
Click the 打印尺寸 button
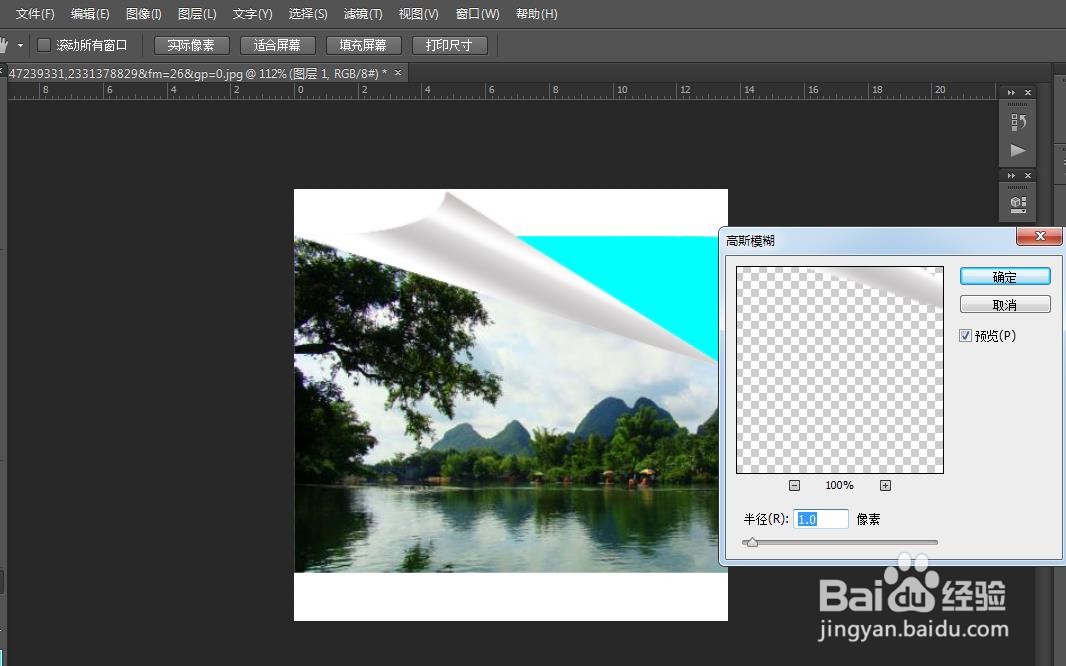pyautogui.click(x=449, y=46)
